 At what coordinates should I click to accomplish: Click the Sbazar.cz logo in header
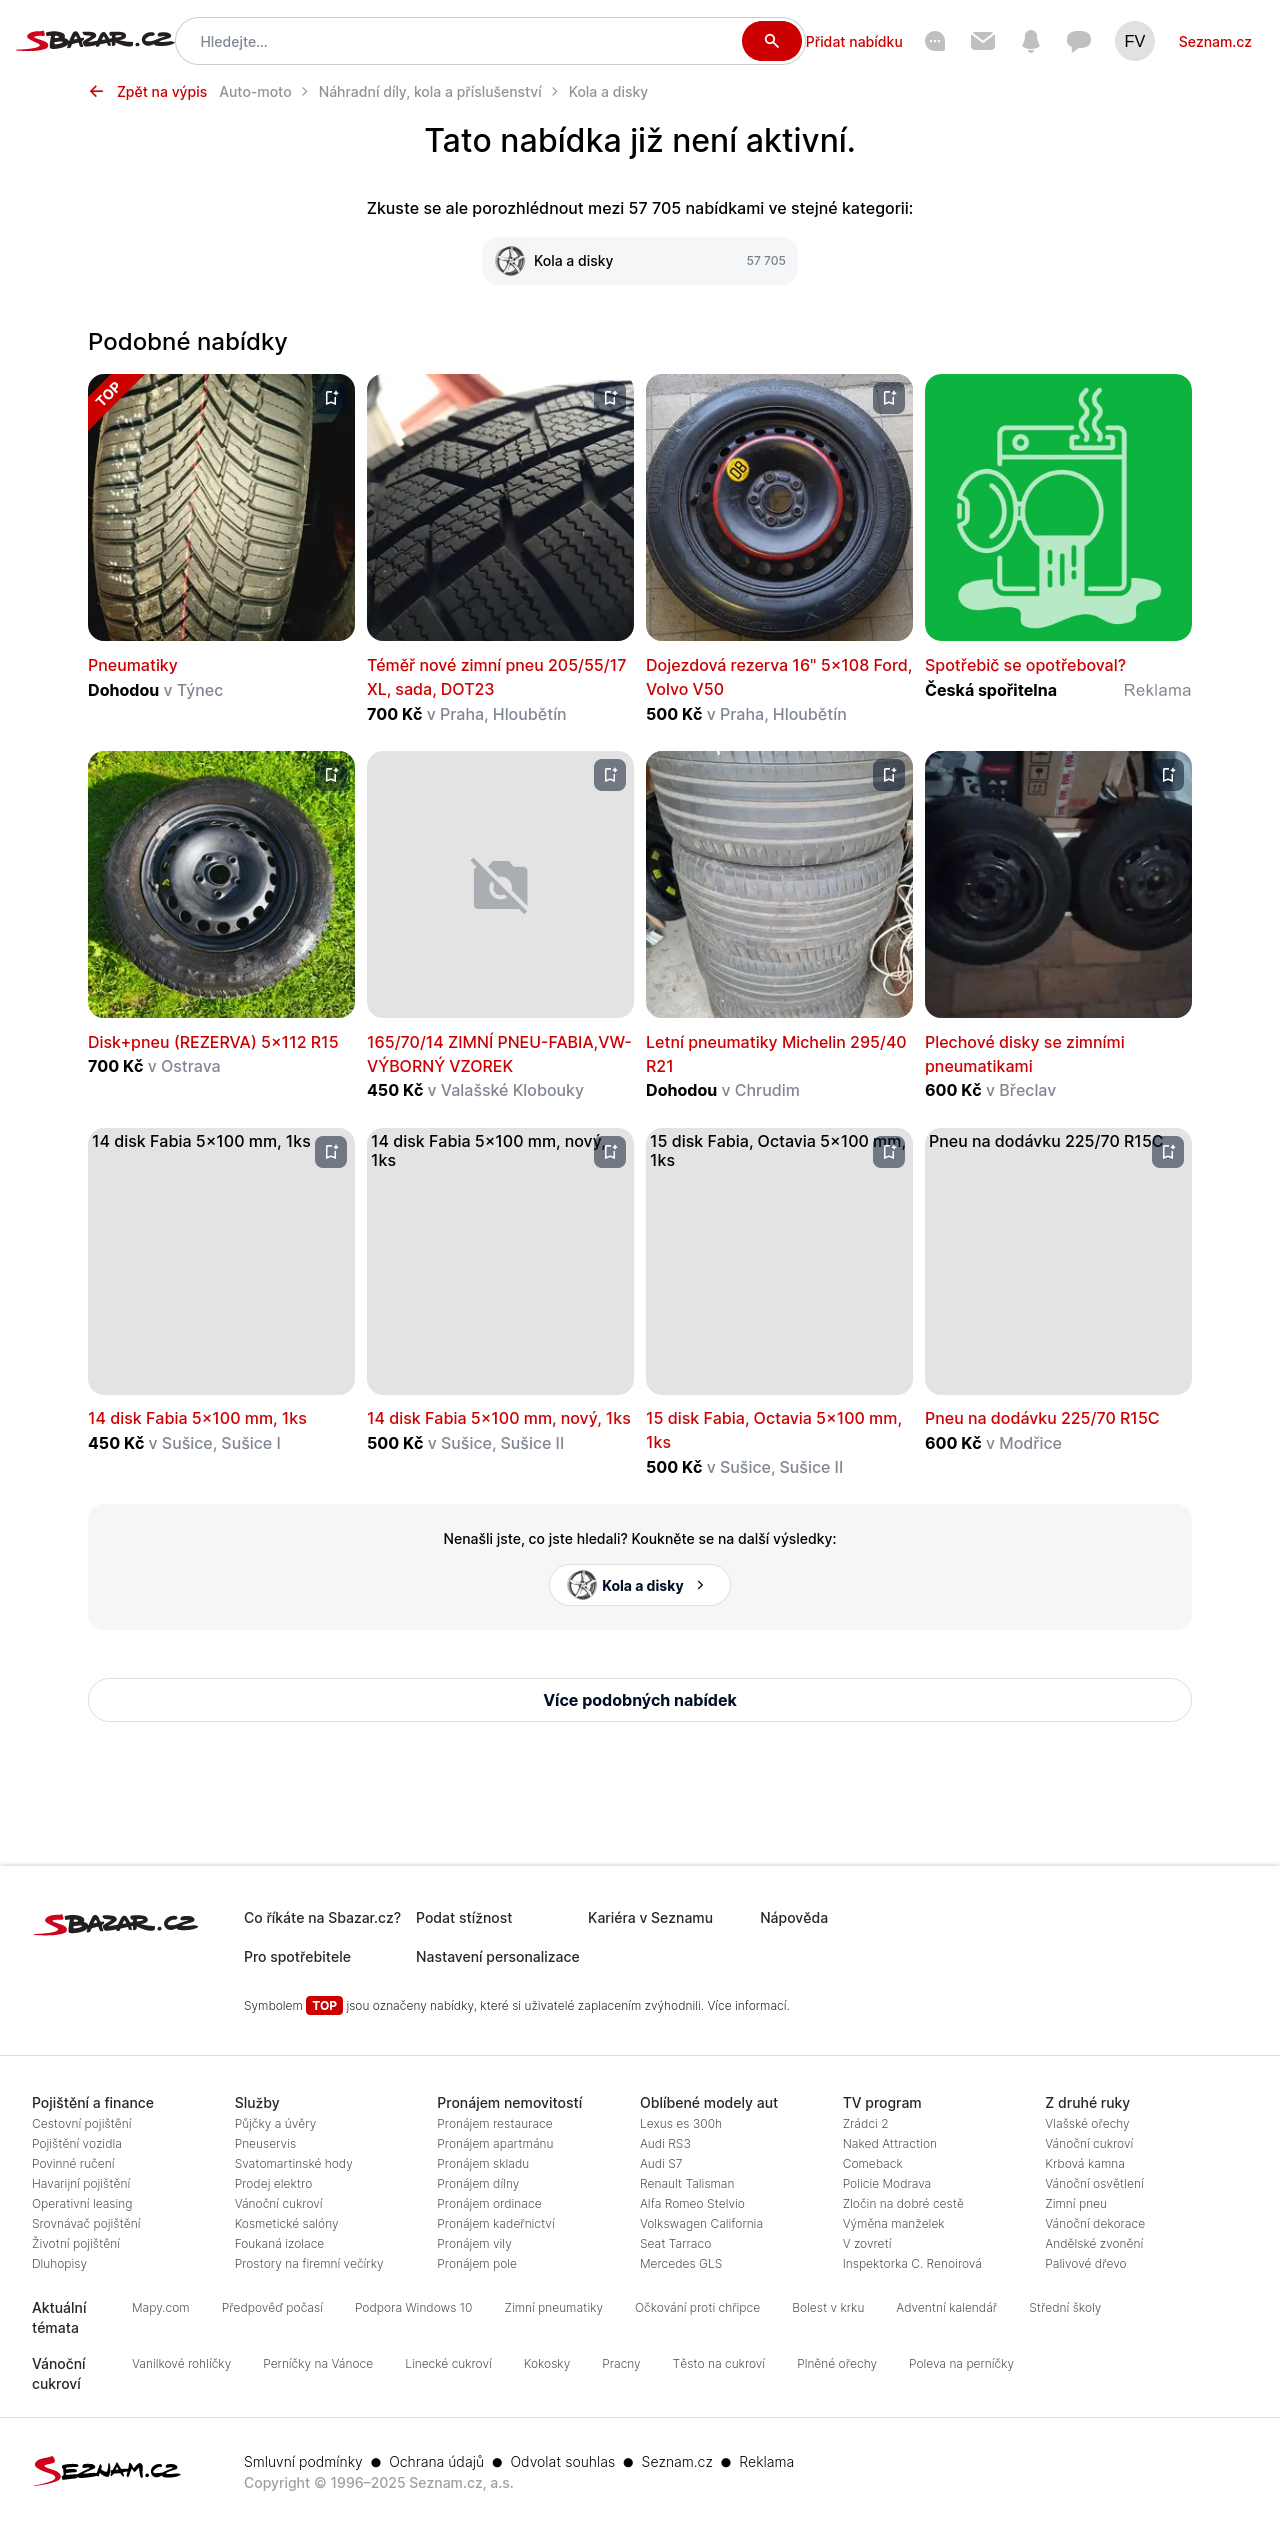click(x=95, y=41)
